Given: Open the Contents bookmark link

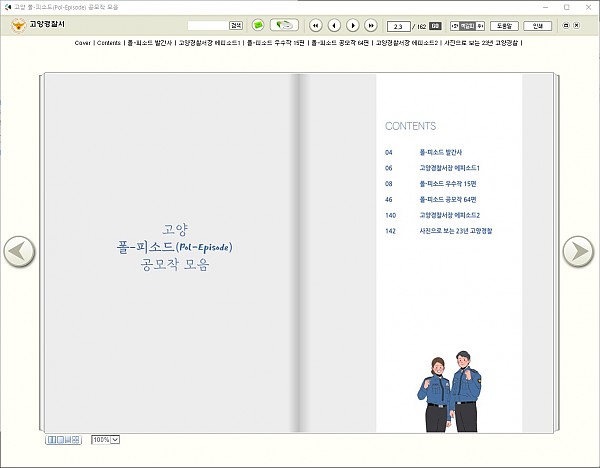Looking at the screenshot, I should coord(109,43).
